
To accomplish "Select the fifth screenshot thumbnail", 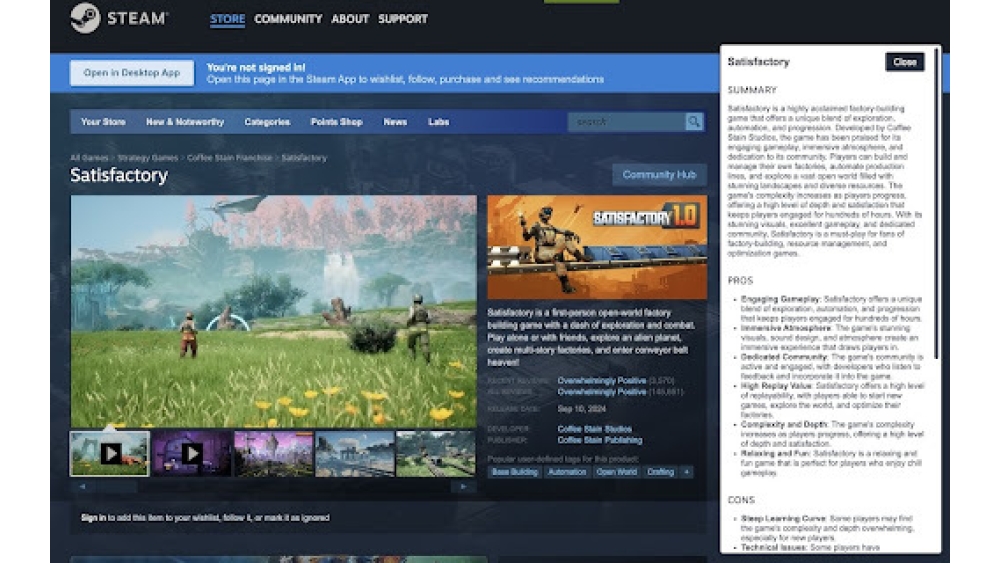I will click(x=436, y=453).
